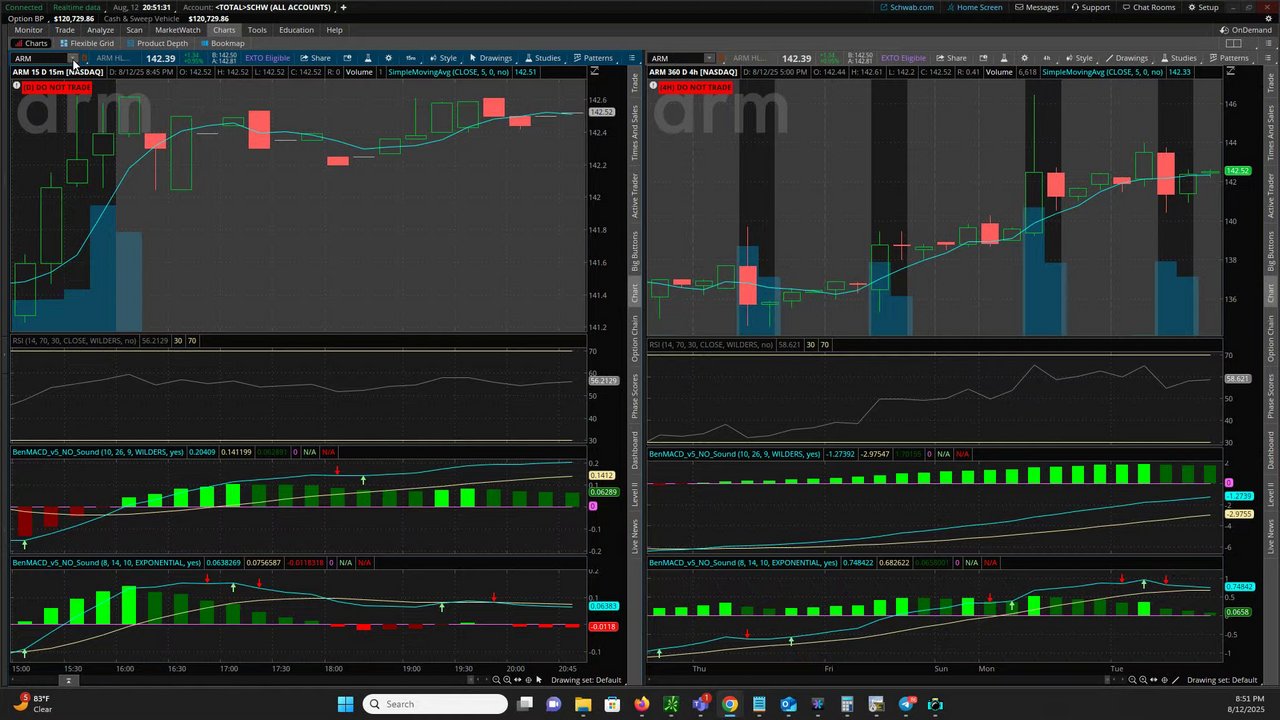Open the 4h timeframe dropdown in right chart
1280x720 pixels.
coord(1047,58)
